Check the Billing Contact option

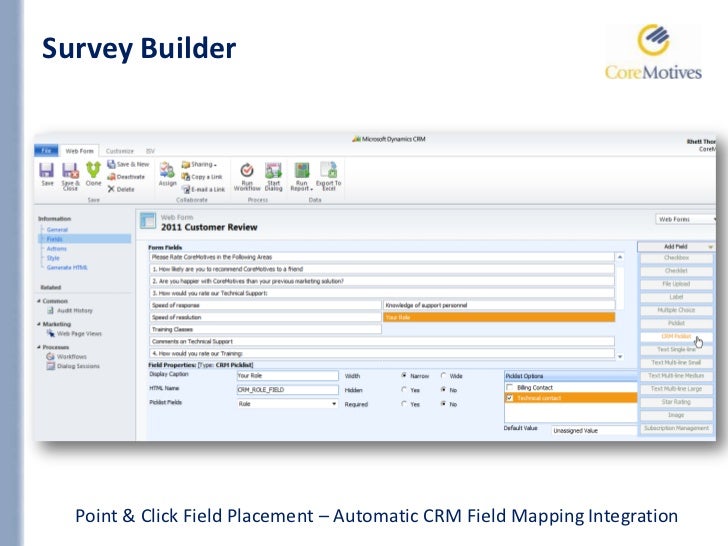[510, 387]
